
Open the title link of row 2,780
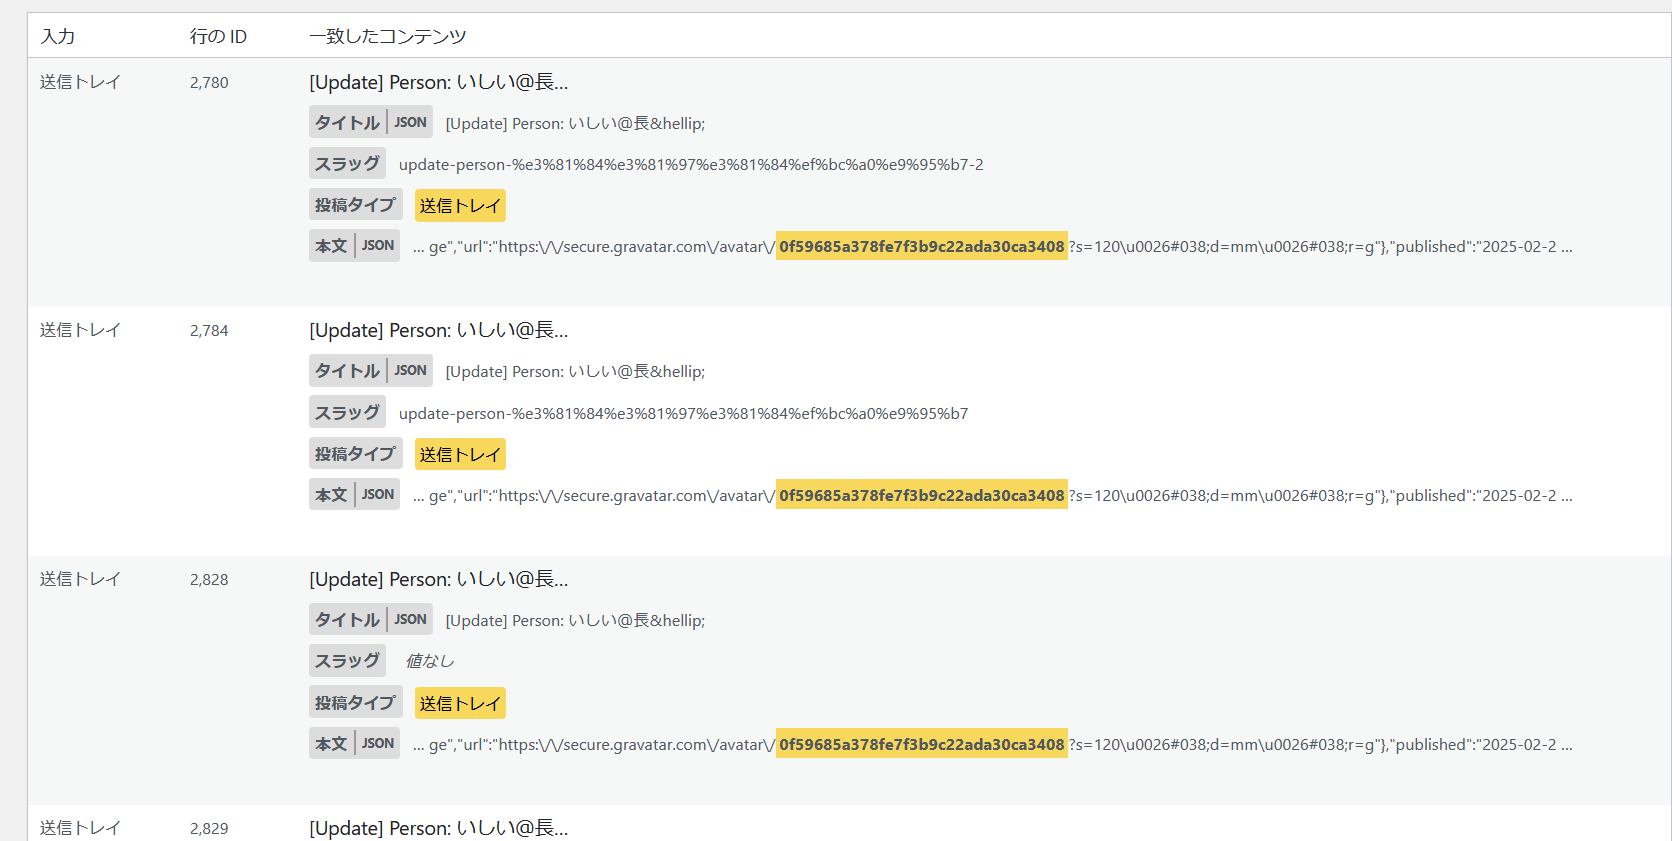[x=438, y=82]
